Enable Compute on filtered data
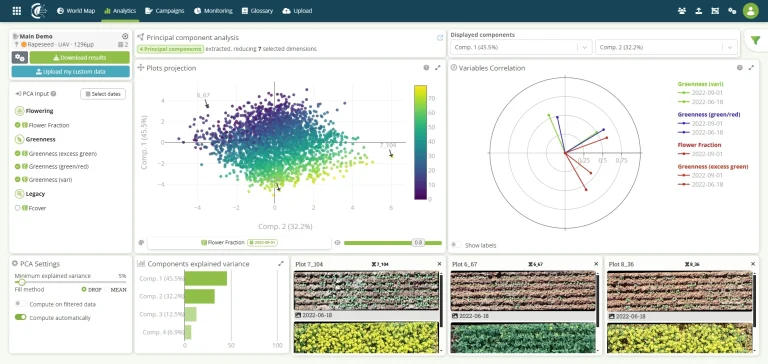 coord(21,304)
